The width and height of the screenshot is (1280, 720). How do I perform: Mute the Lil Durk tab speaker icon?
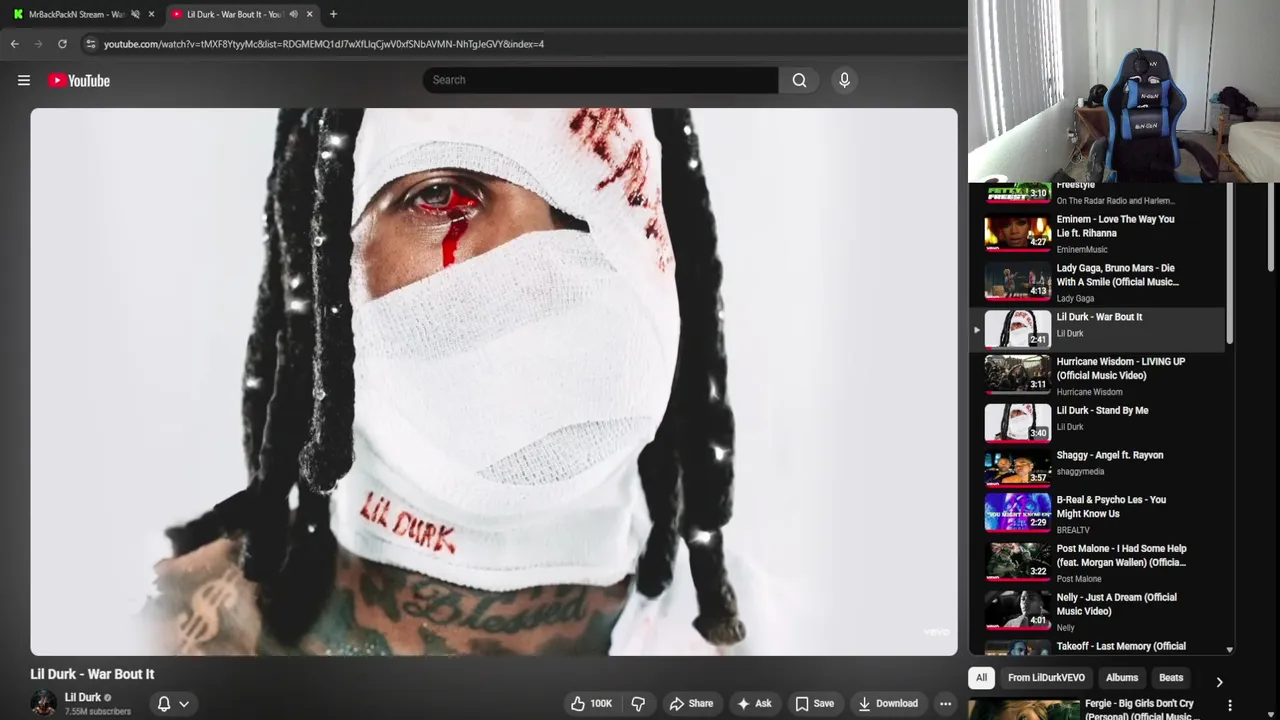click(293, 14)
